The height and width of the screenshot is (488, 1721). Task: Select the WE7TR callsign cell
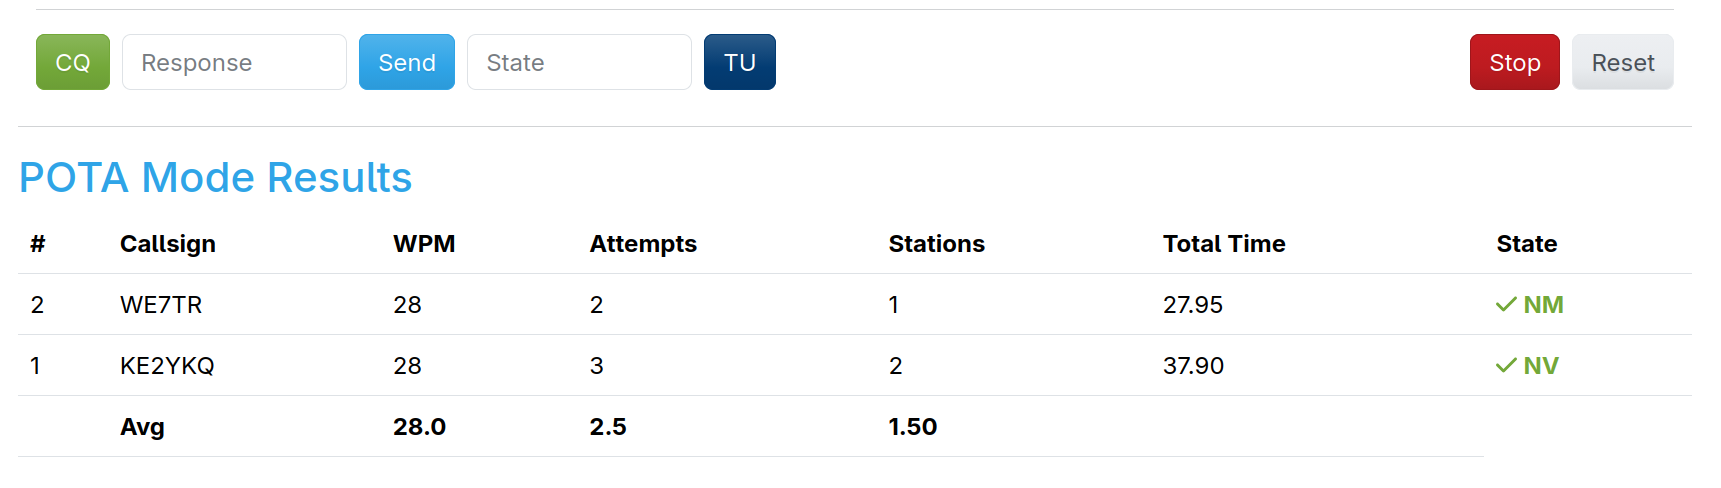click(x=161, y=305)
